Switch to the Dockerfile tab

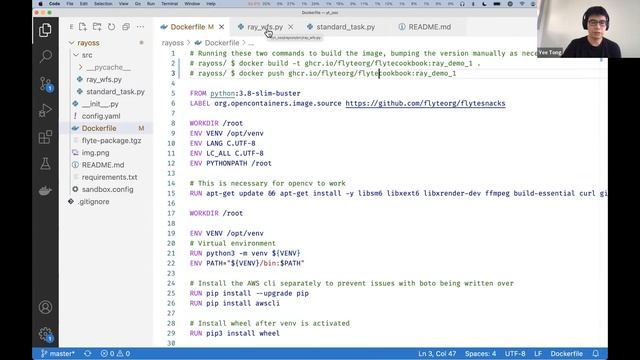click(x=188, y=27)
